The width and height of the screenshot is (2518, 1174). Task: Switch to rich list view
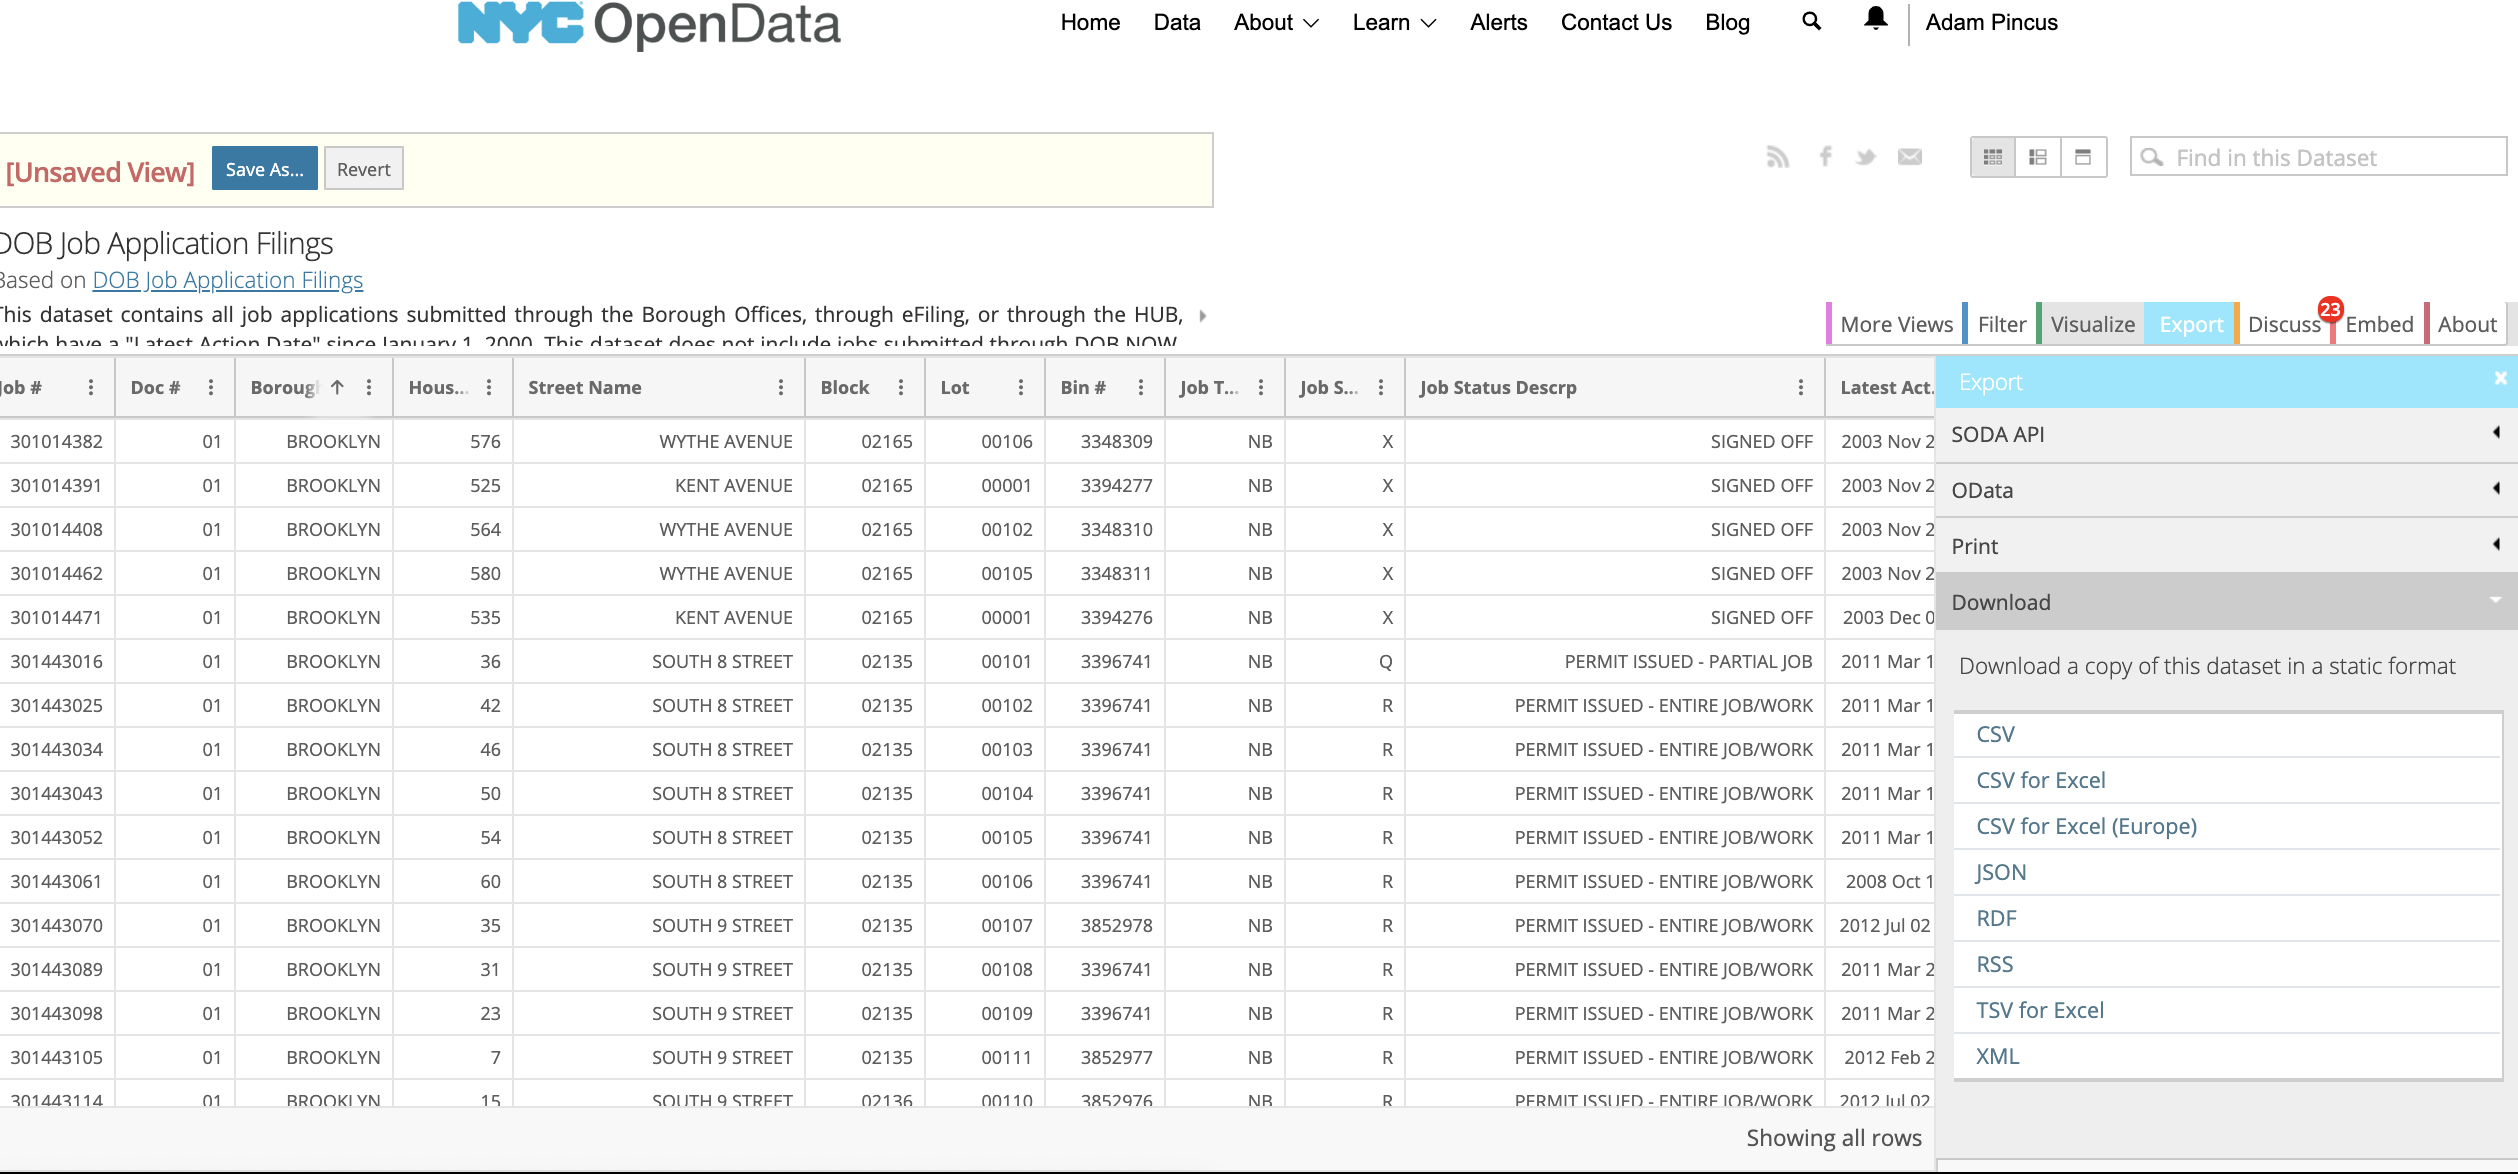2038,157
